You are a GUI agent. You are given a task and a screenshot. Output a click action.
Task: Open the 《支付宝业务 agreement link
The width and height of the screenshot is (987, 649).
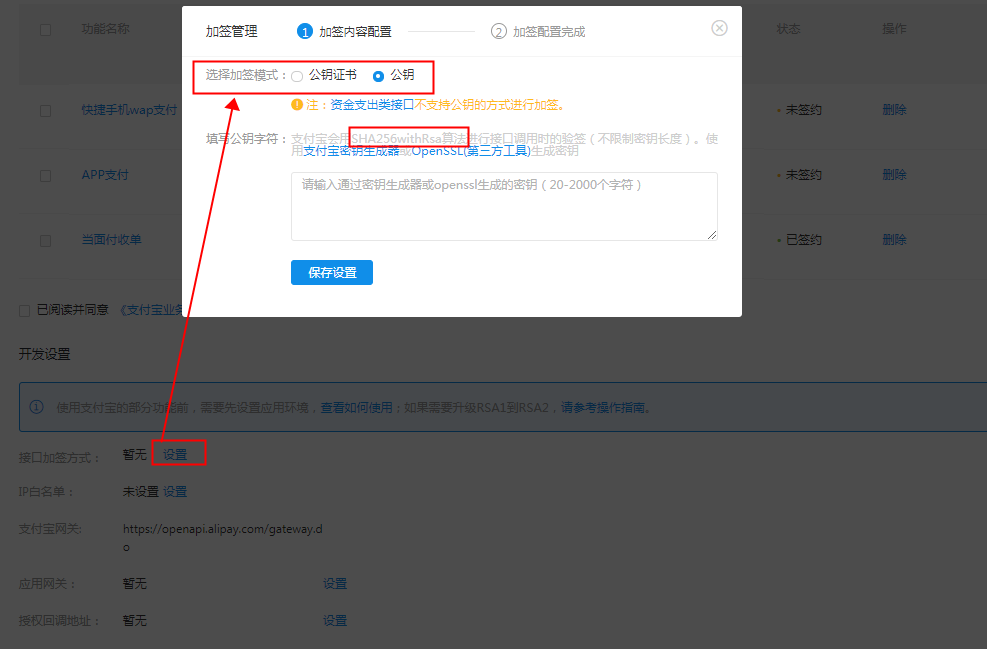click(150, 310)
